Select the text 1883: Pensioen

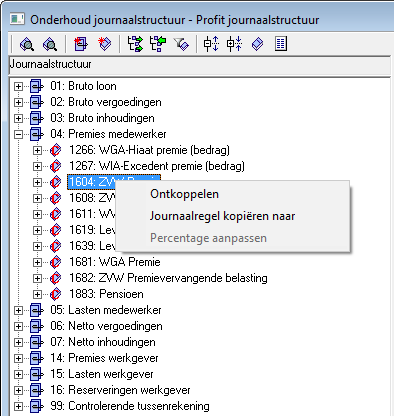(x=106, y=294)
